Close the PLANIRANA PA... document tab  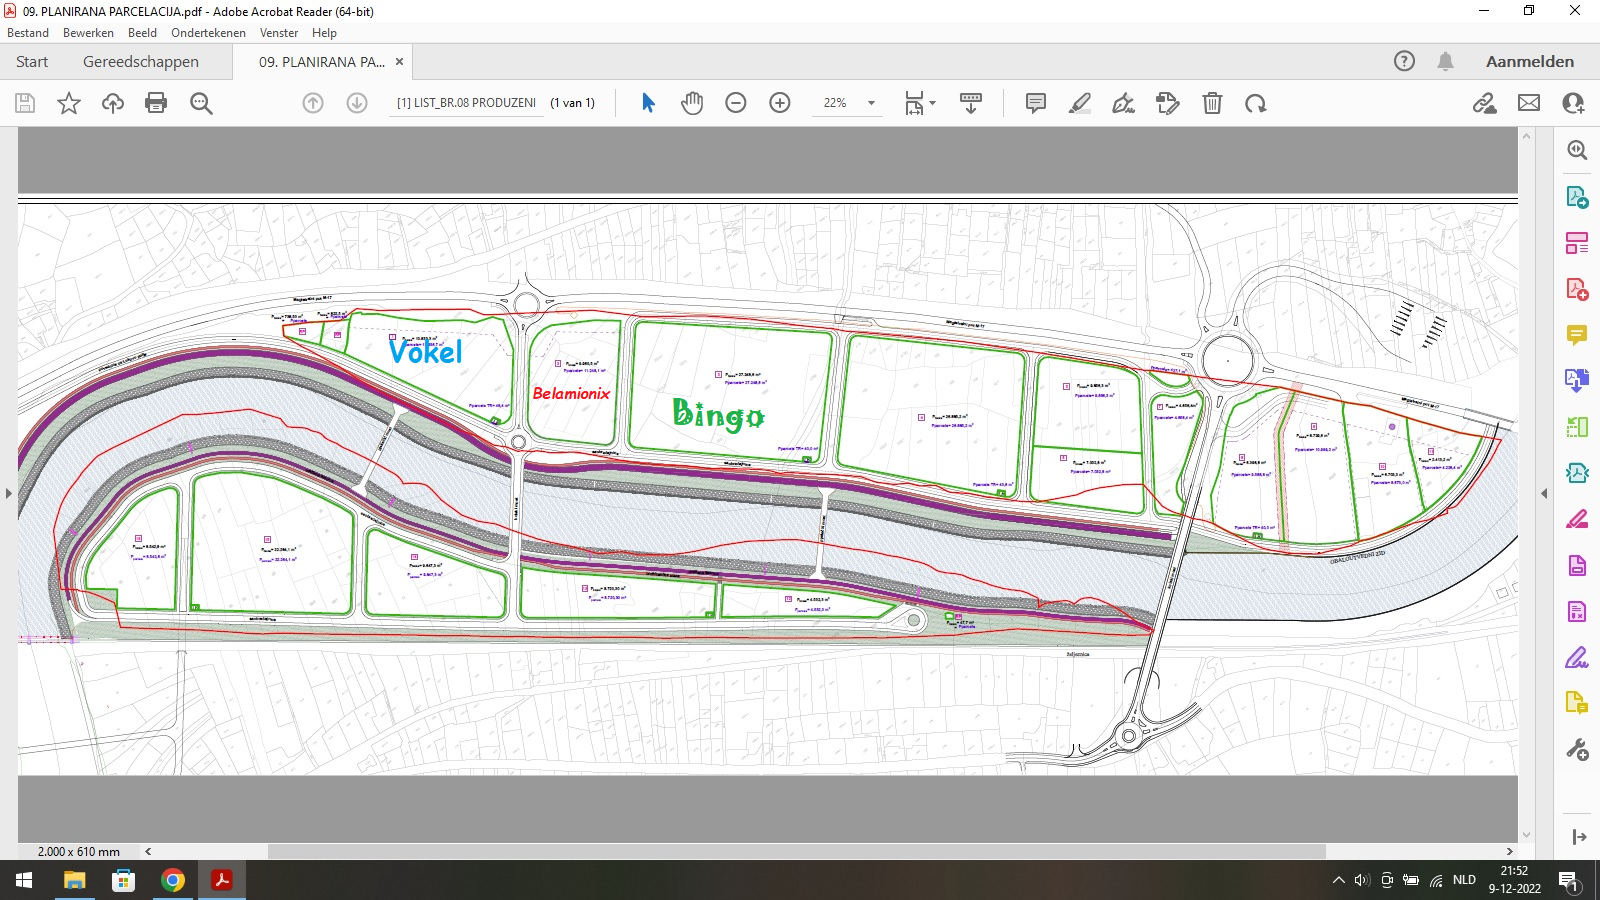click(399, 62)
